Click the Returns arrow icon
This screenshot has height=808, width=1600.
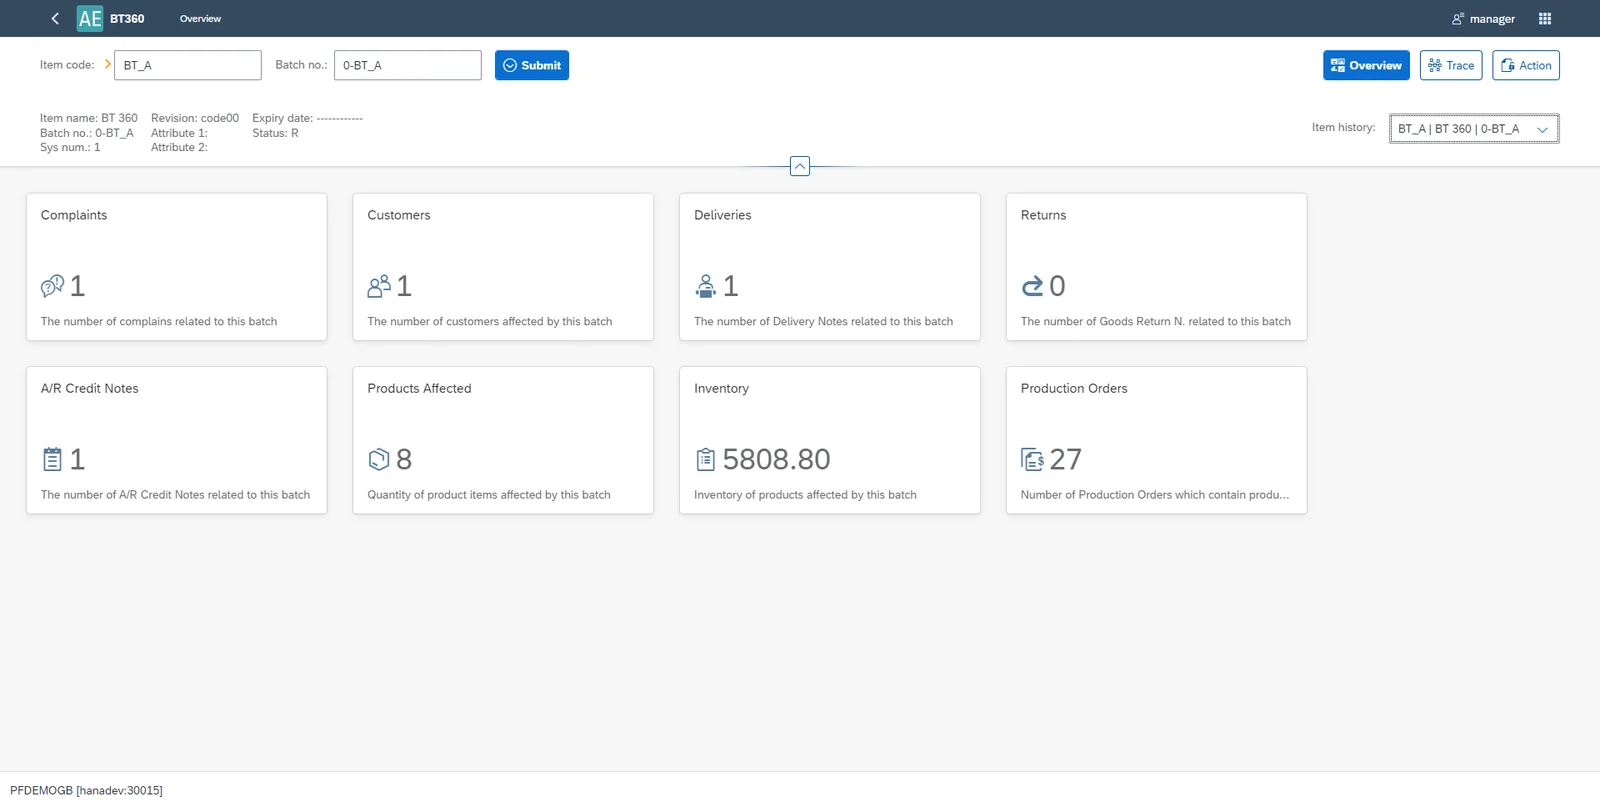click(1032, 286)
